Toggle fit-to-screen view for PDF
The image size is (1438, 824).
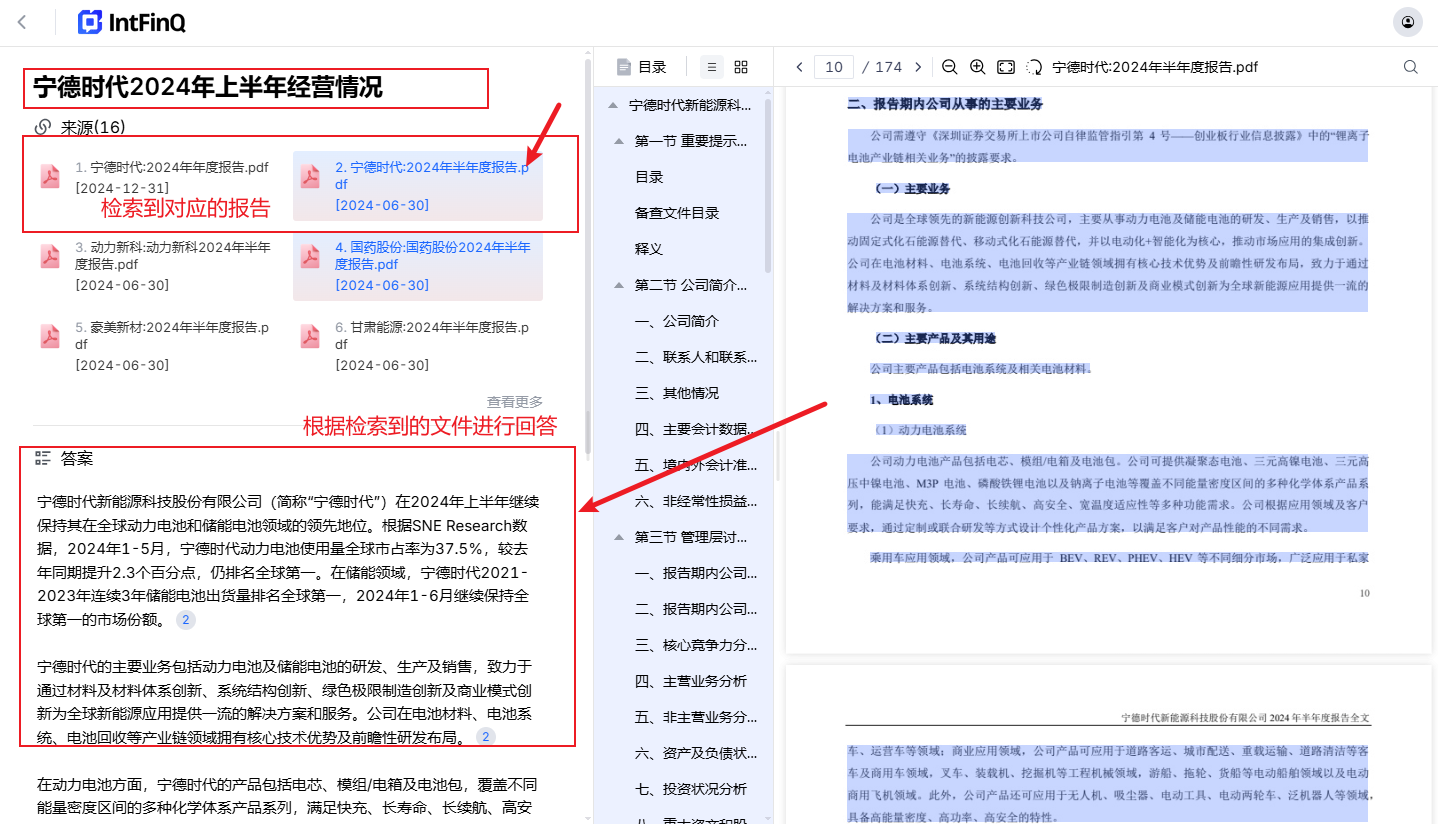click(x=1006, y=67)
